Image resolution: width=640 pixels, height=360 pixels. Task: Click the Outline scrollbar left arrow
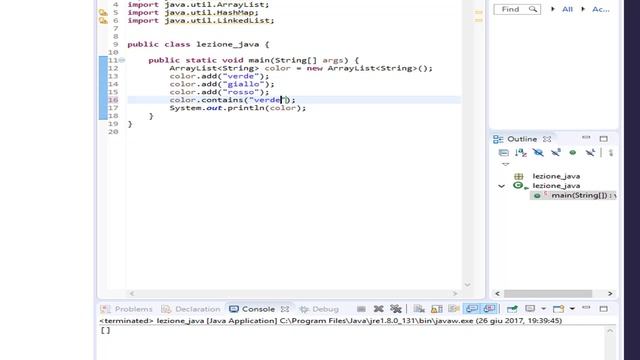pyautogui.click(x=497, y=293)
